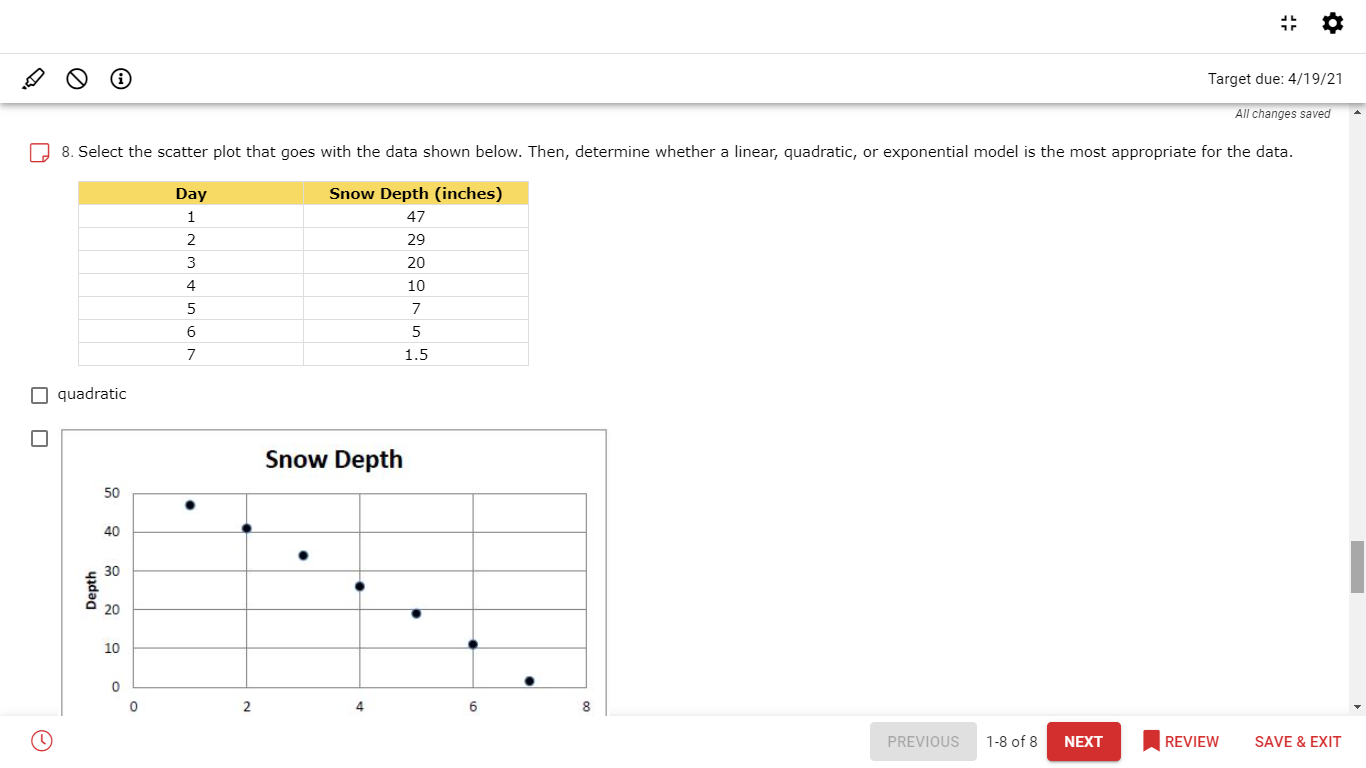Open the settings gear
1366x768 pixels.
pos(1333,22)
